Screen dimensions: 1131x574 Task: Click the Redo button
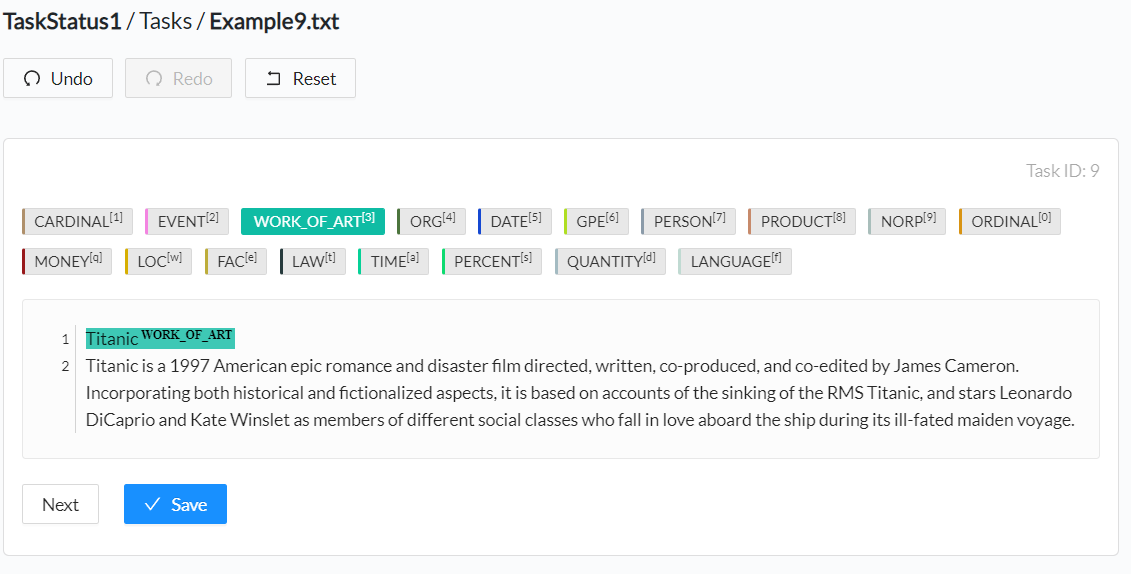click(x=178, y=78)
